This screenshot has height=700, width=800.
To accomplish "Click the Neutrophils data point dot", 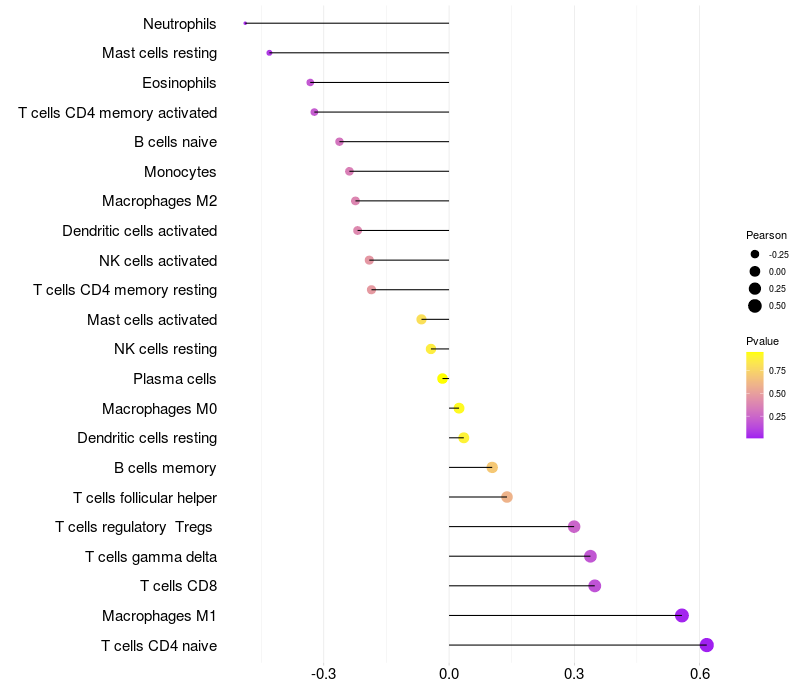I will pyautogui.click(x=245, y=23).
